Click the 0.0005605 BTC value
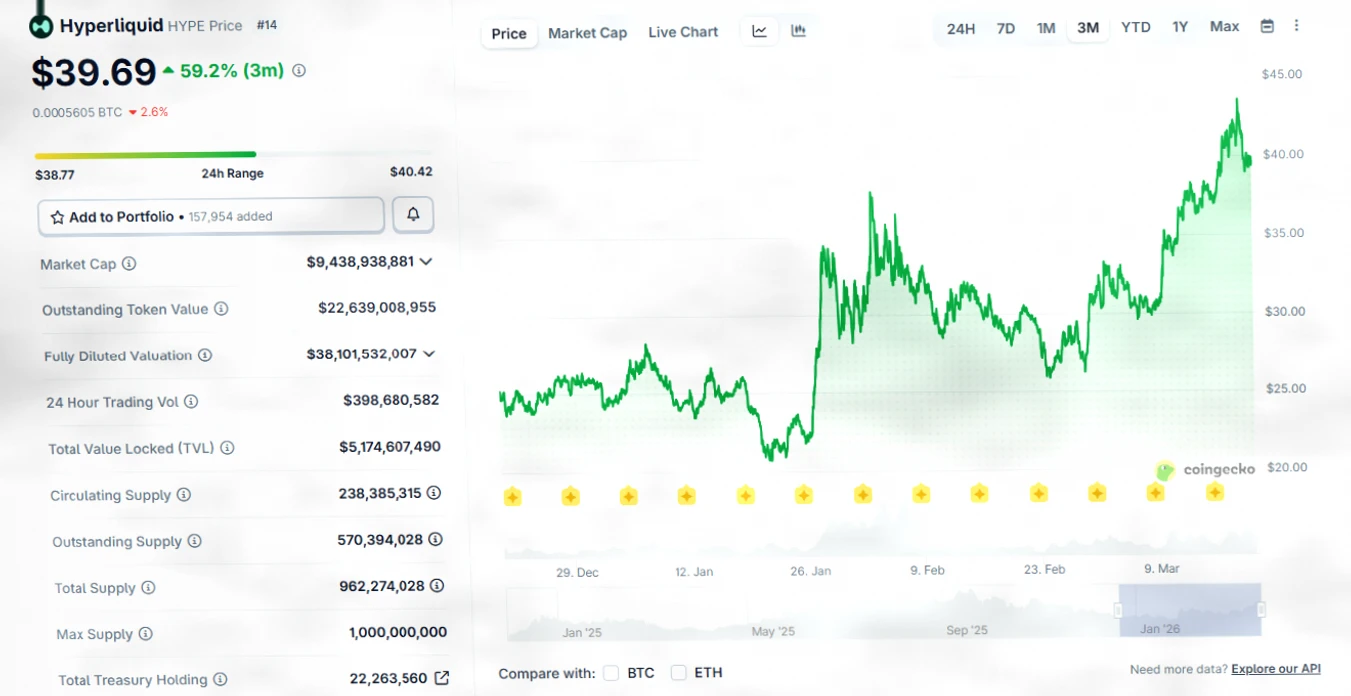The height and width of the screenshot is (696, 1351). pos(77,112)
